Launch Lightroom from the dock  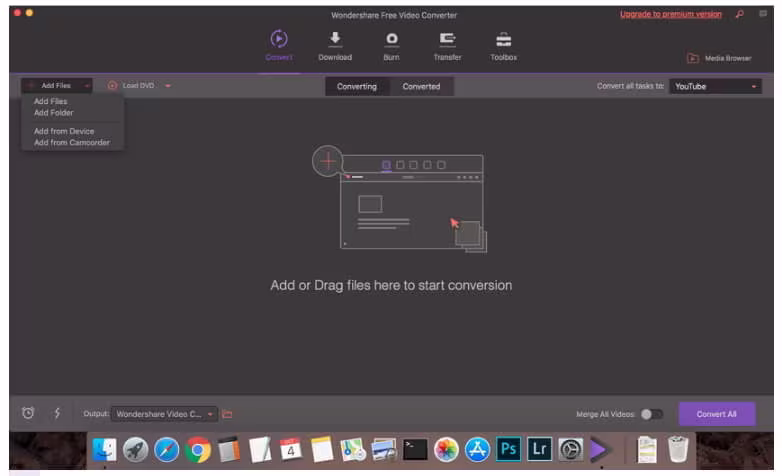539,449
